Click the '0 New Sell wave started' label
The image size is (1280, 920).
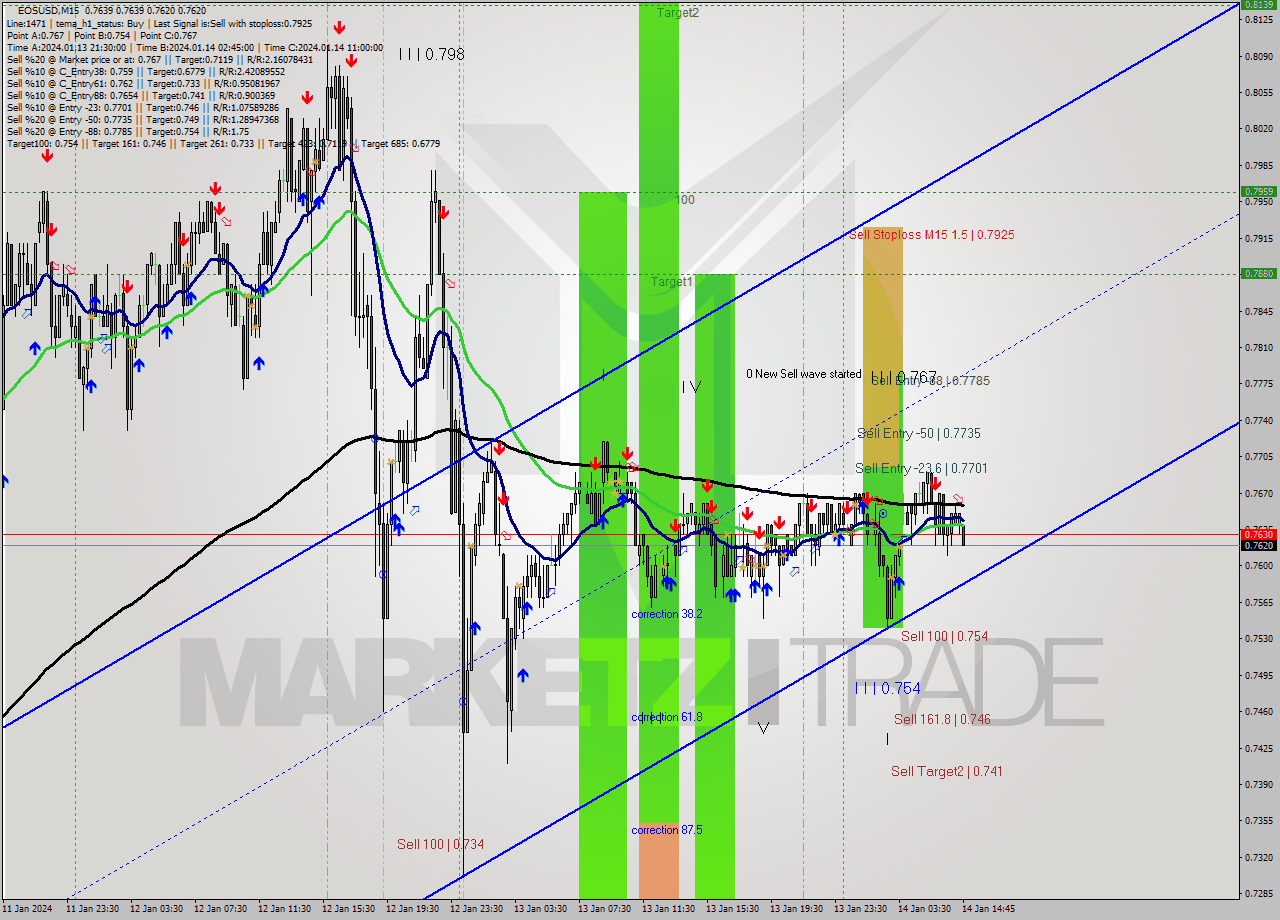point(803,374)
